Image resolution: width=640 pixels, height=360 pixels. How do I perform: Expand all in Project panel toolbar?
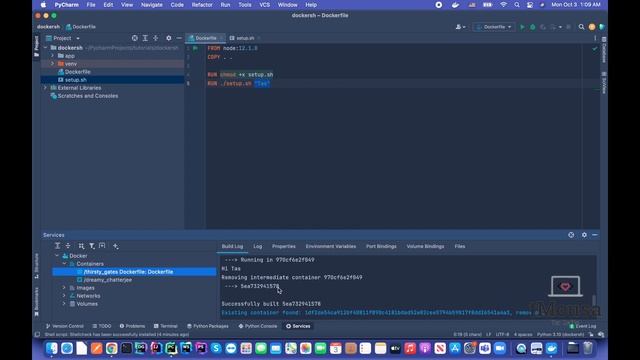145,38
